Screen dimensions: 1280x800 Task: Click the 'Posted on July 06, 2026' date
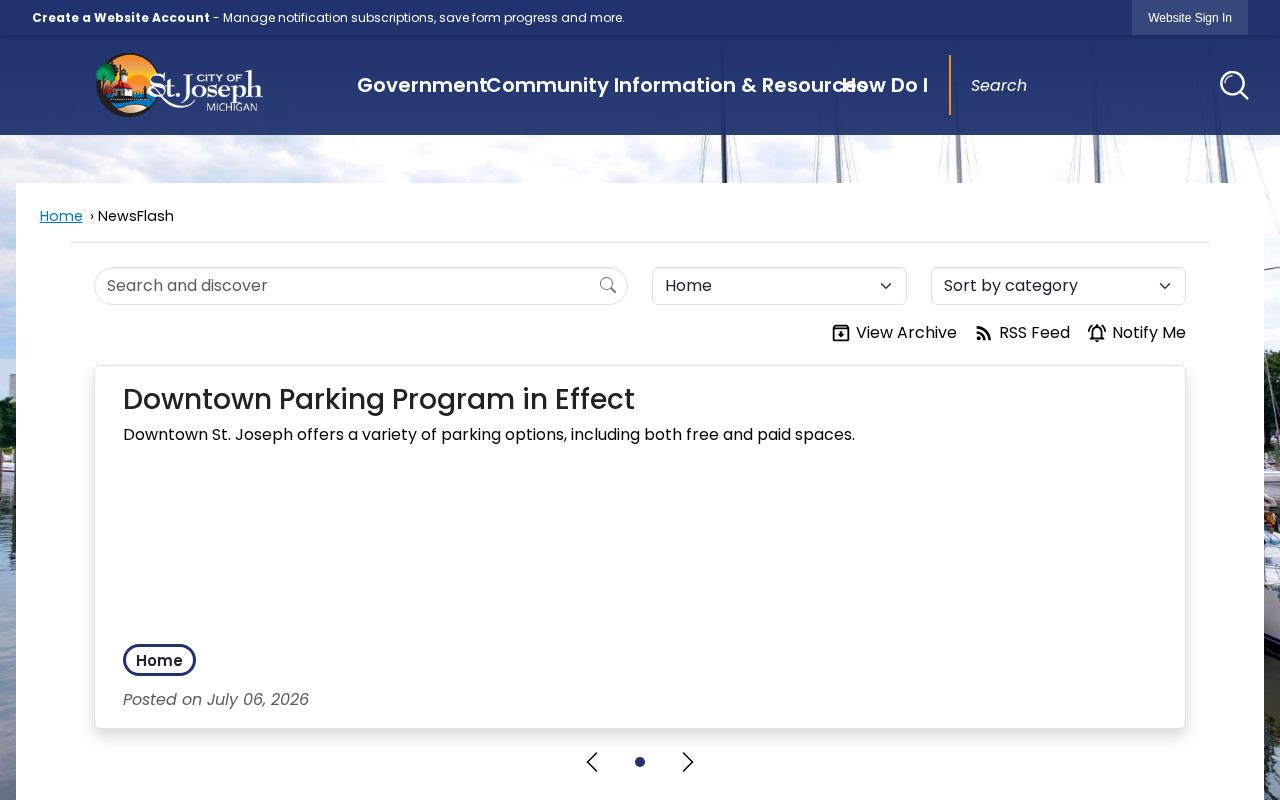point(216,700)
